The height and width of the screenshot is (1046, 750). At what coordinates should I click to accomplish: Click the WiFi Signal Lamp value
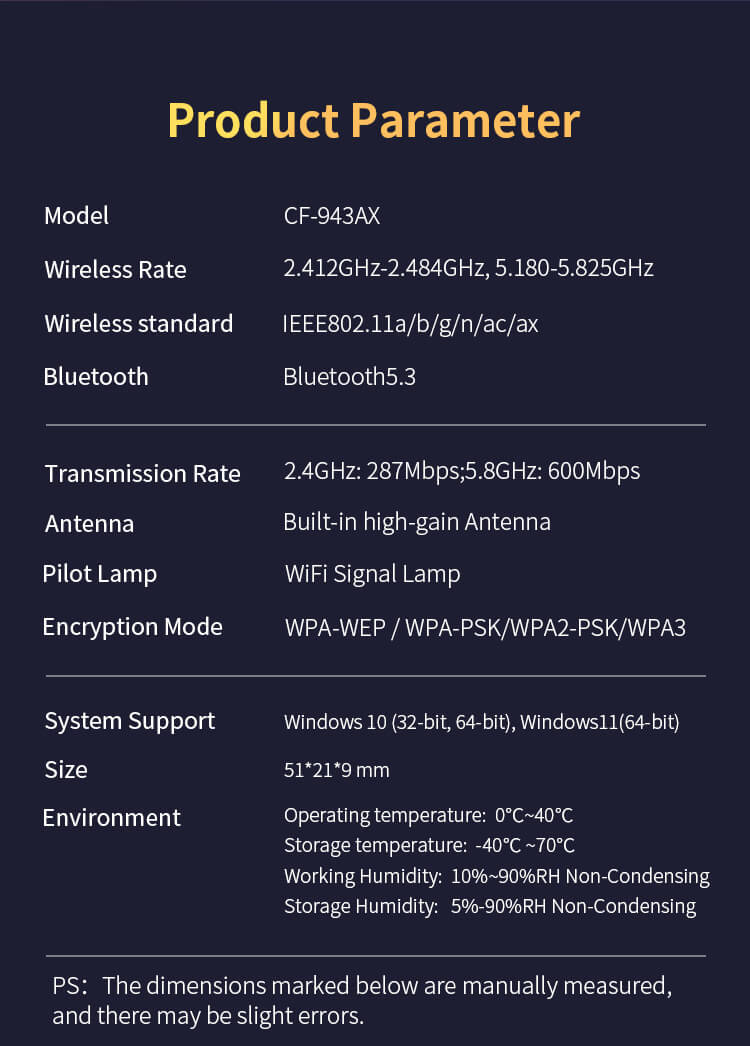tap(372, 574)
